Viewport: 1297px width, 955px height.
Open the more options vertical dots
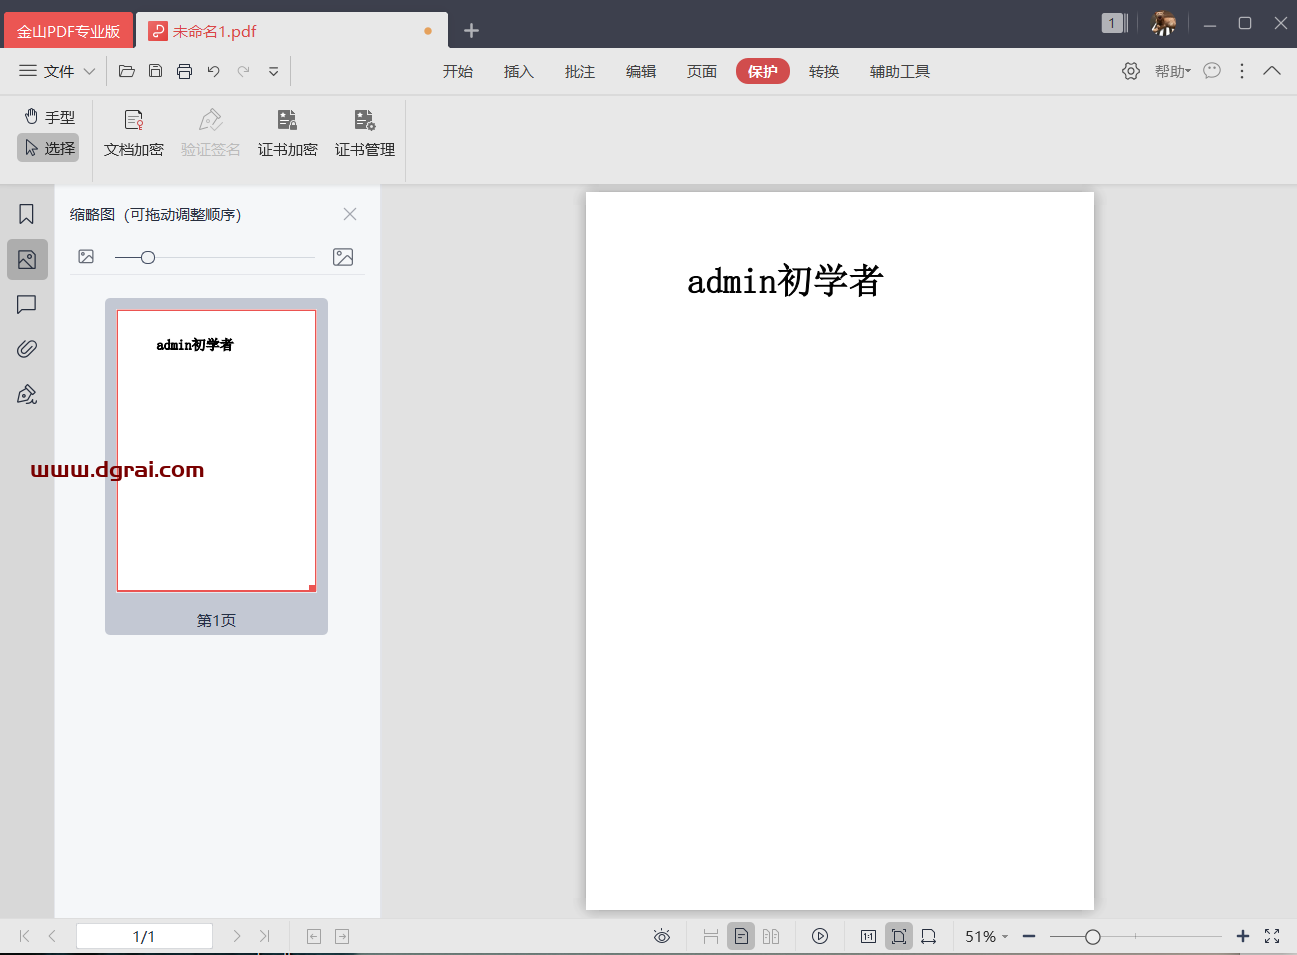pyautogui.click(x=1242, y=71)
